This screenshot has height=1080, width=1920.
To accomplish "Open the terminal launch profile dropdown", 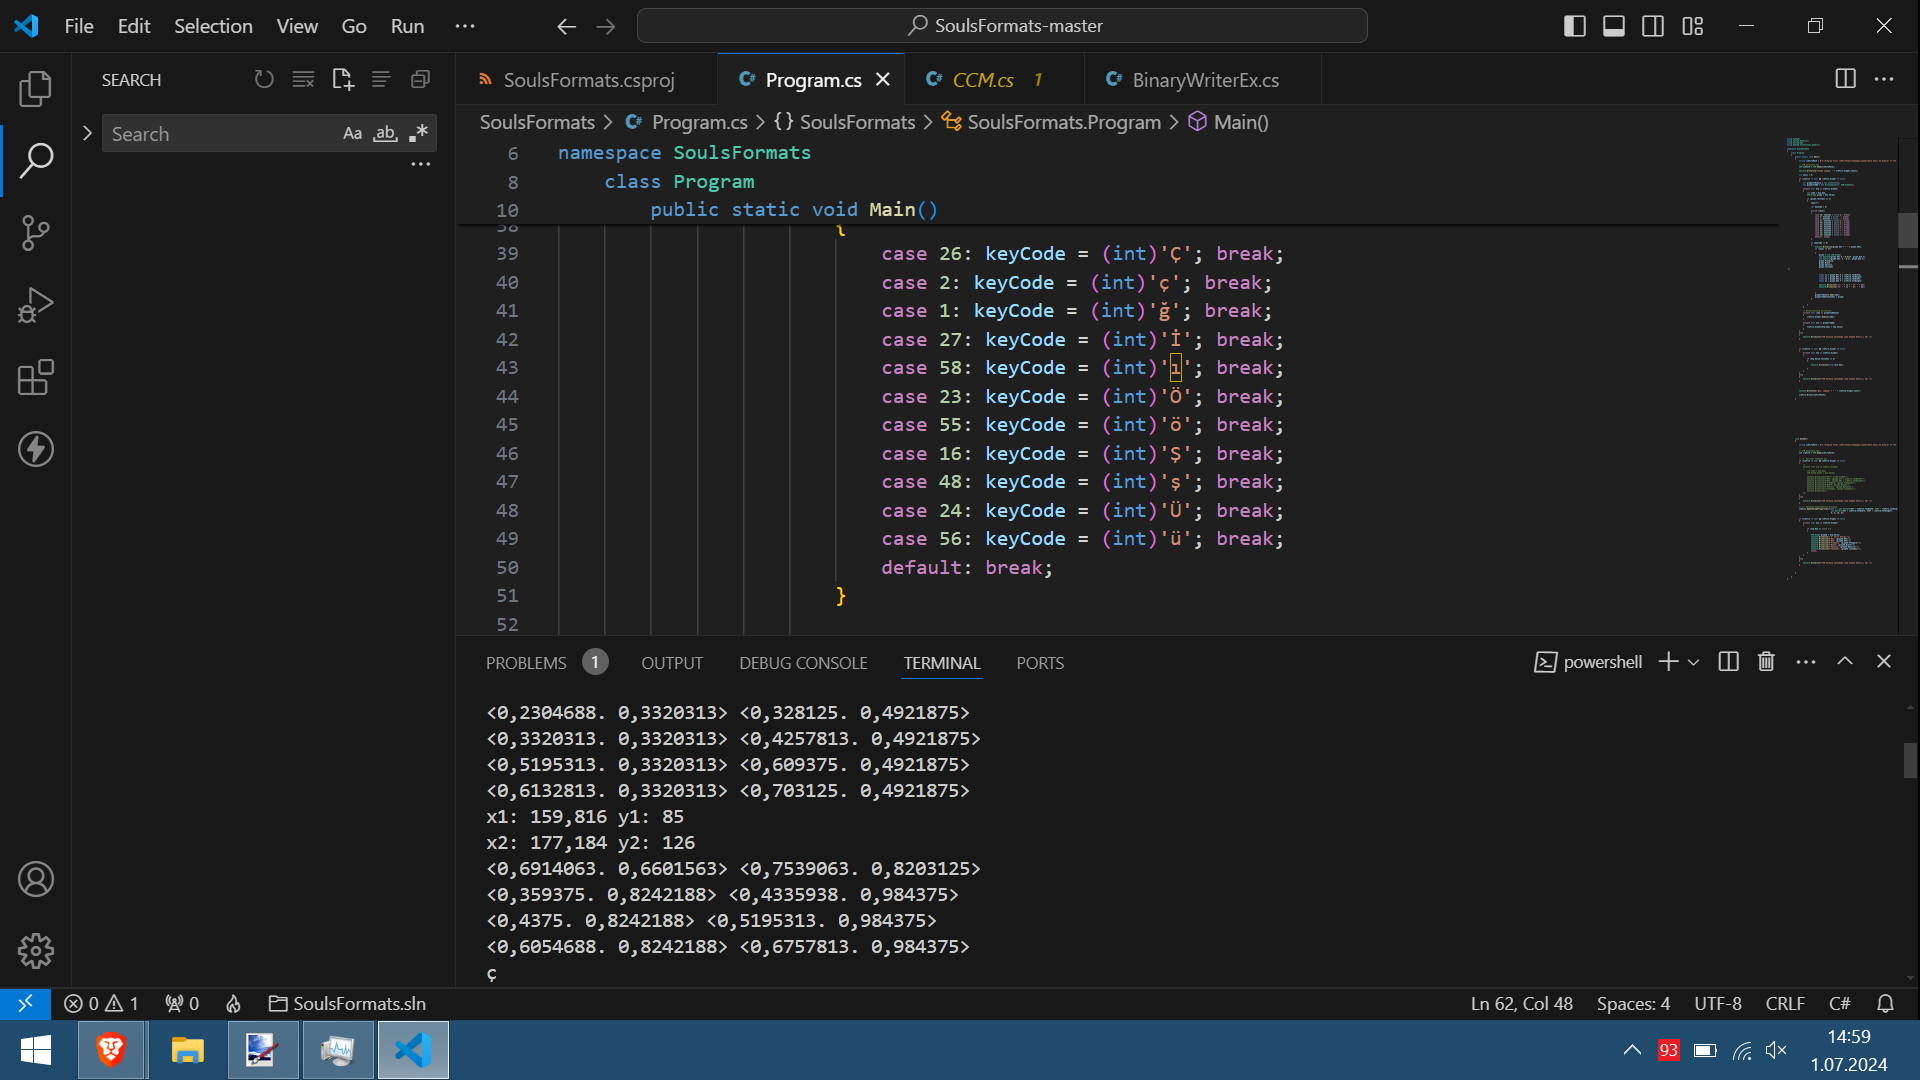I will (x=1693, y=662).
